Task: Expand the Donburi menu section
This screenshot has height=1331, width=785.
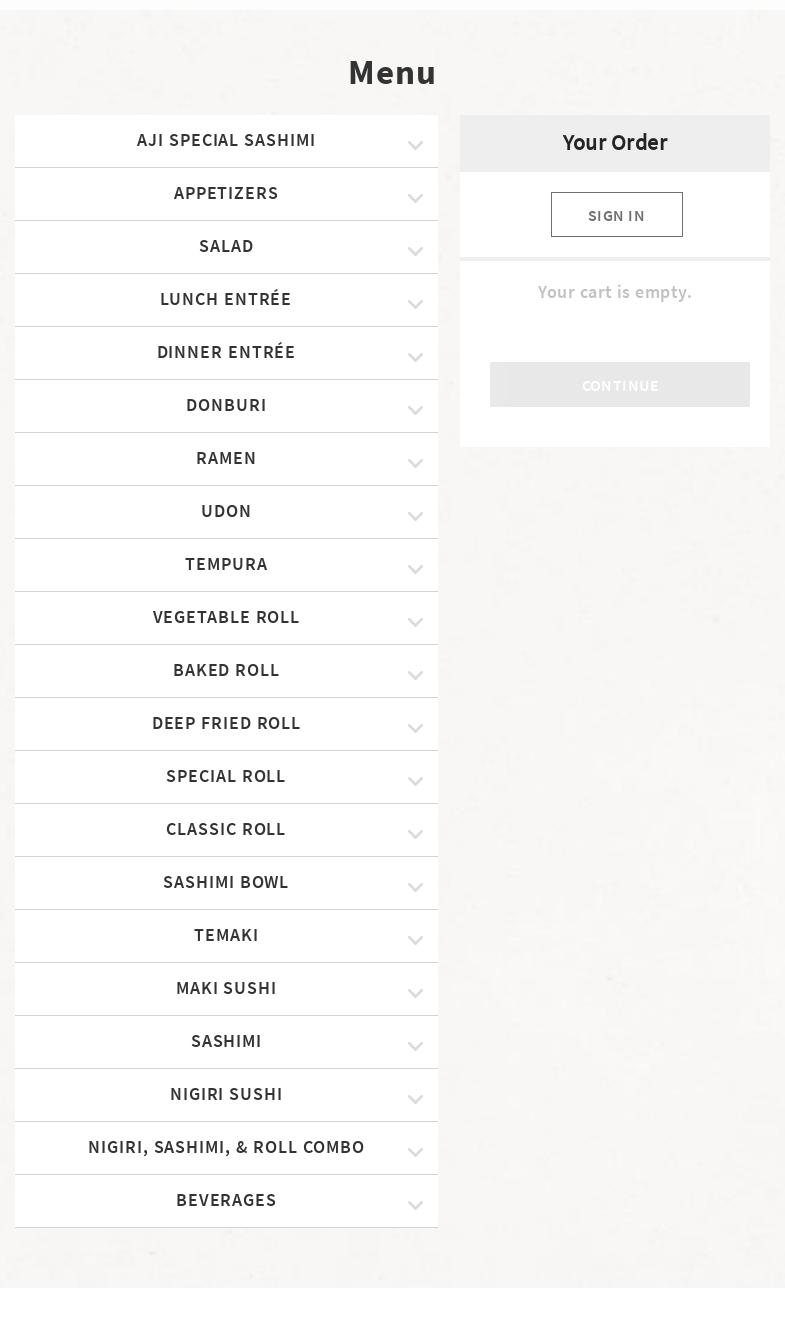Action: tap(226, 406)
